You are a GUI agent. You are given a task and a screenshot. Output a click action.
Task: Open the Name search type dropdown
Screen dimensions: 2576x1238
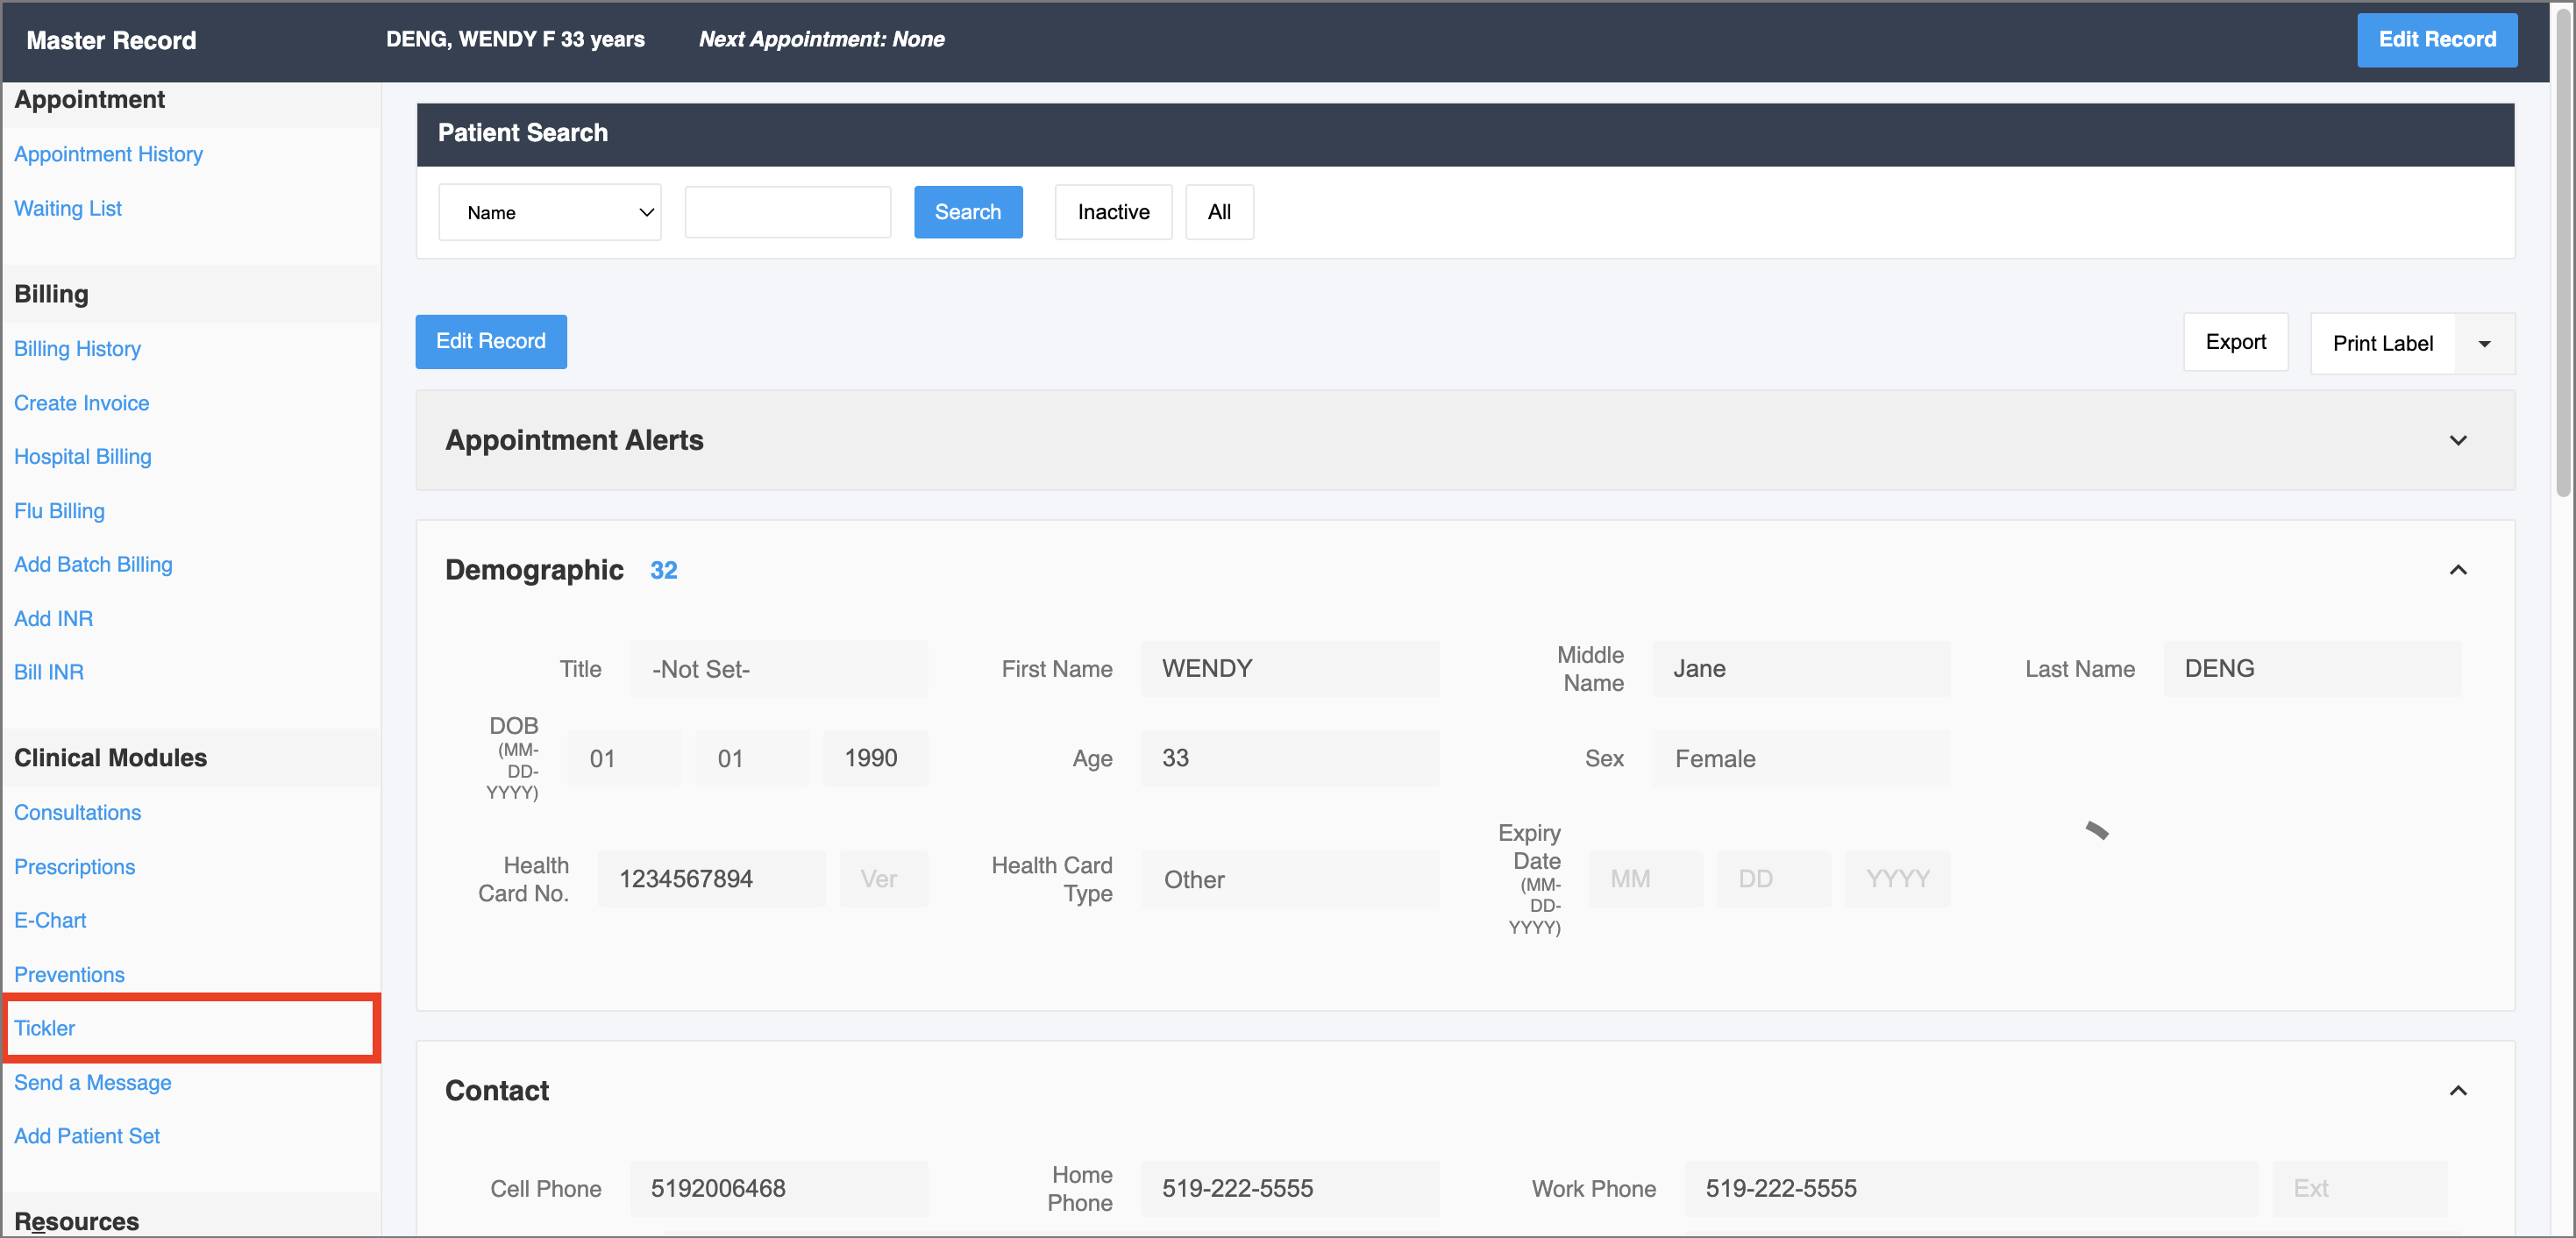549,212
